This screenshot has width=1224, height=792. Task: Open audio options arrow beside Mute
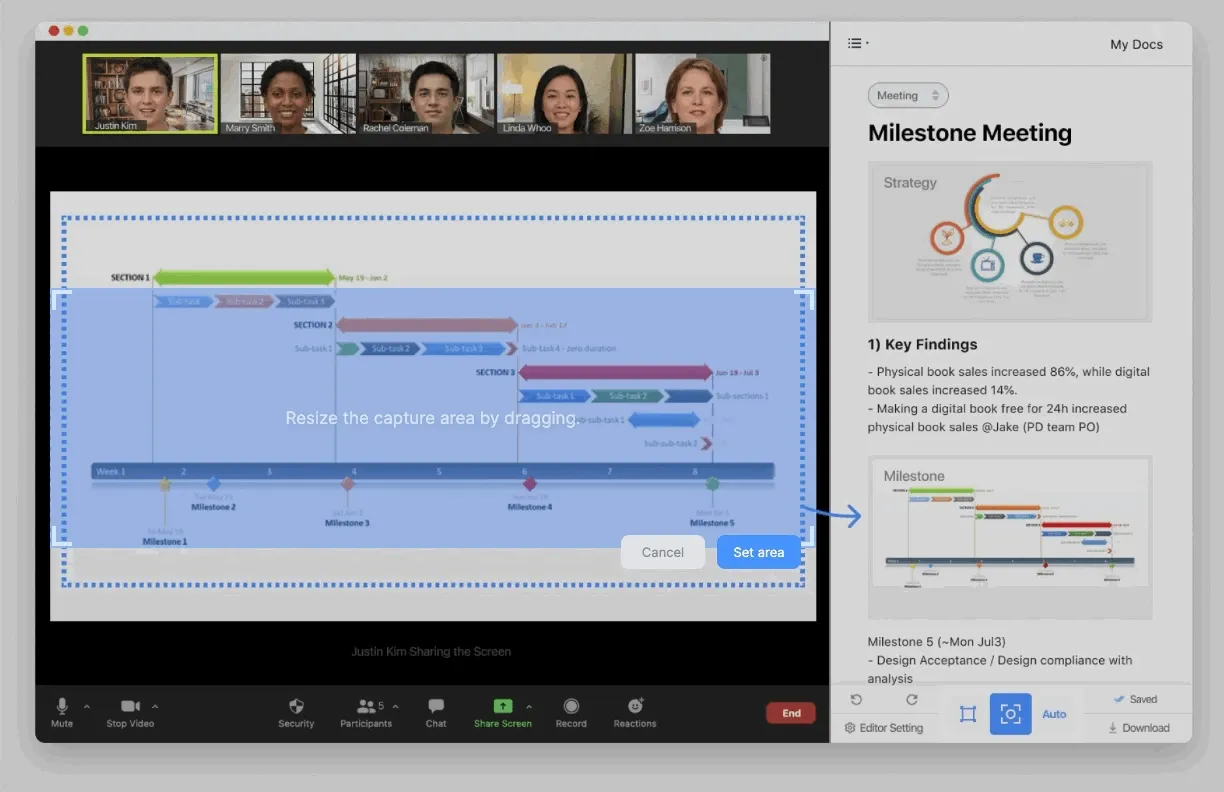86,707
